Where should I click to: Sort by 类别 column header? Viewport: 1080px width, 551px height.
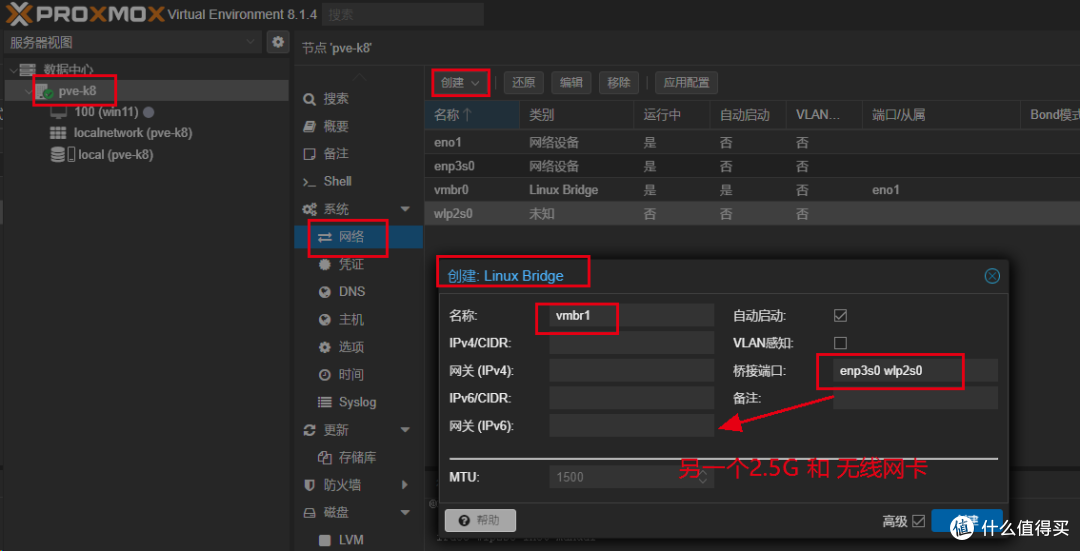[x=577, y=115]
